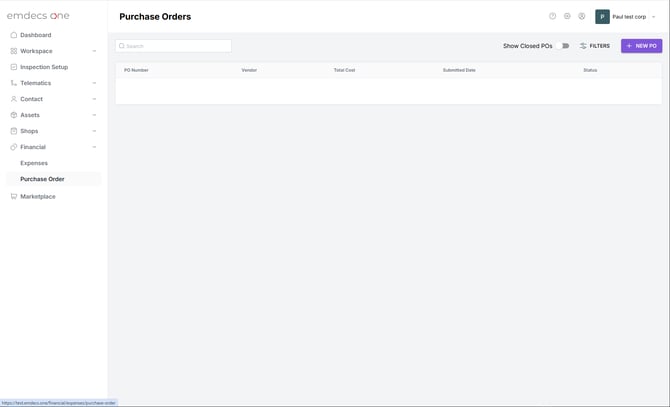This screenshot has height=407, width=670.
Task: Click the Marketplace cart icon
Action: [x=14, y=196]
